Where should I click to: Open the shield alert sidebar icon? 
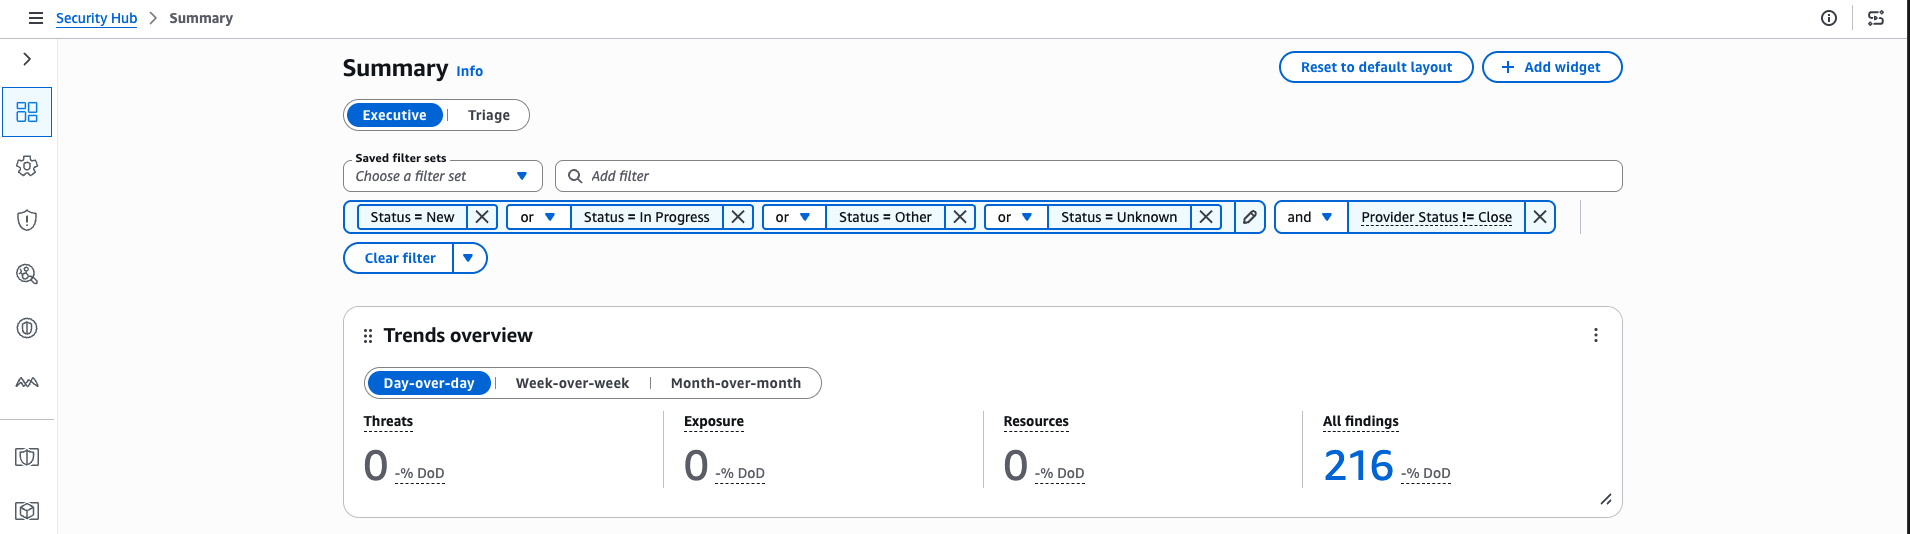27,220
